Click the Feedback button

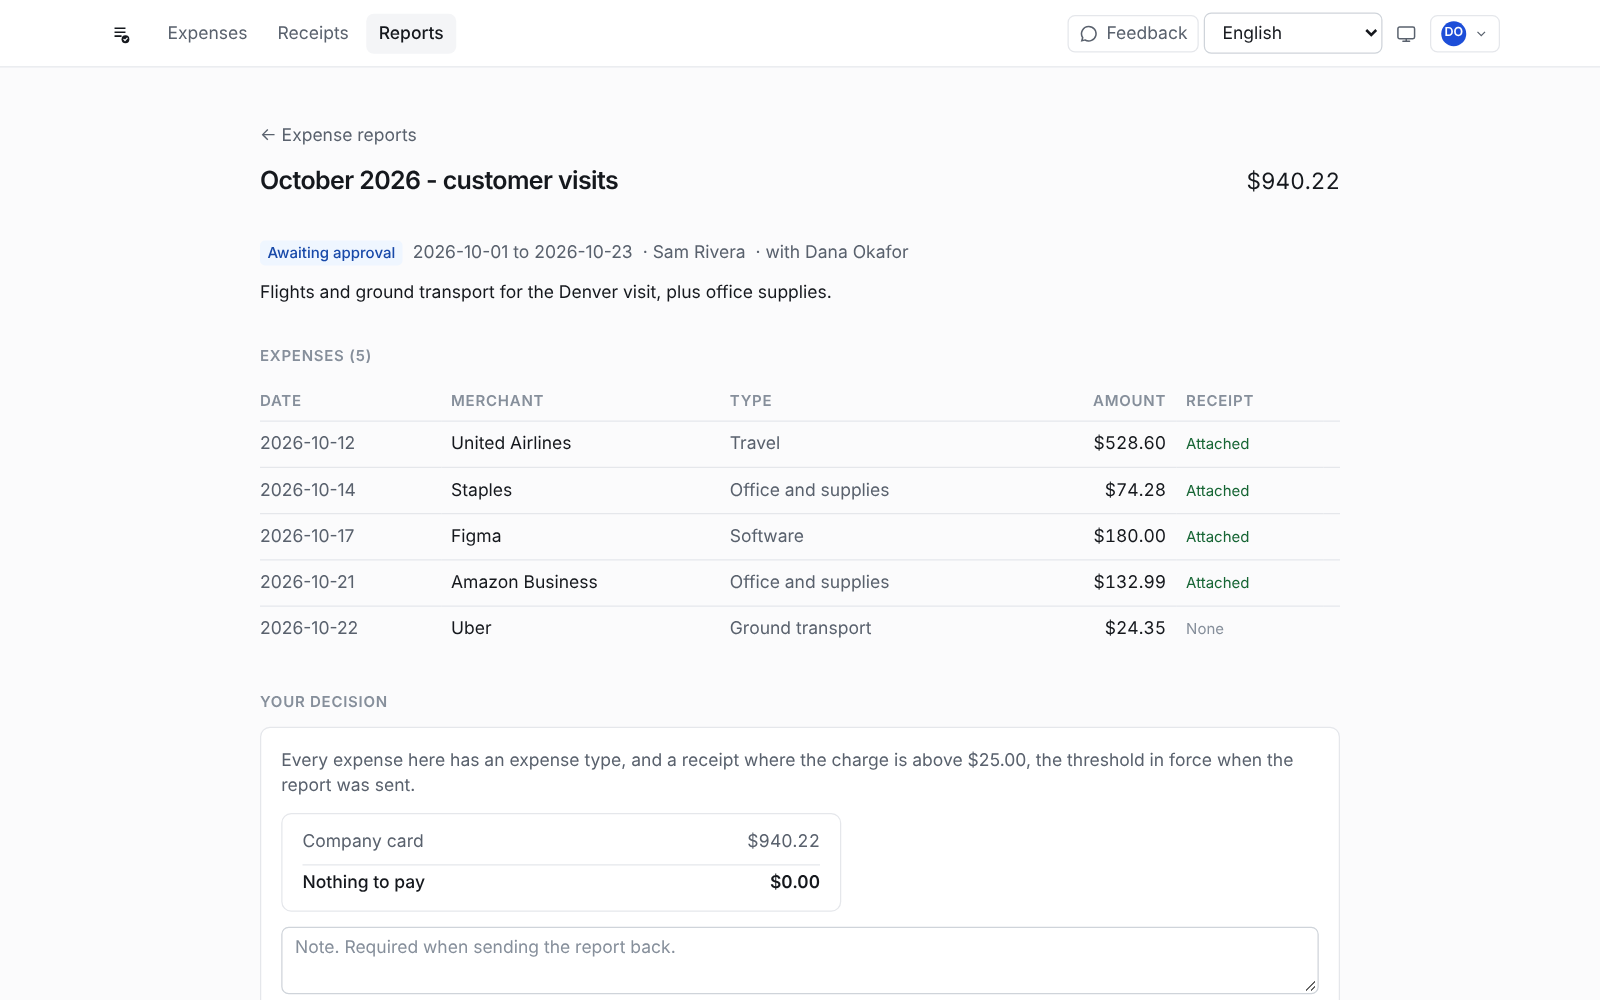(x=1133, y=33)
